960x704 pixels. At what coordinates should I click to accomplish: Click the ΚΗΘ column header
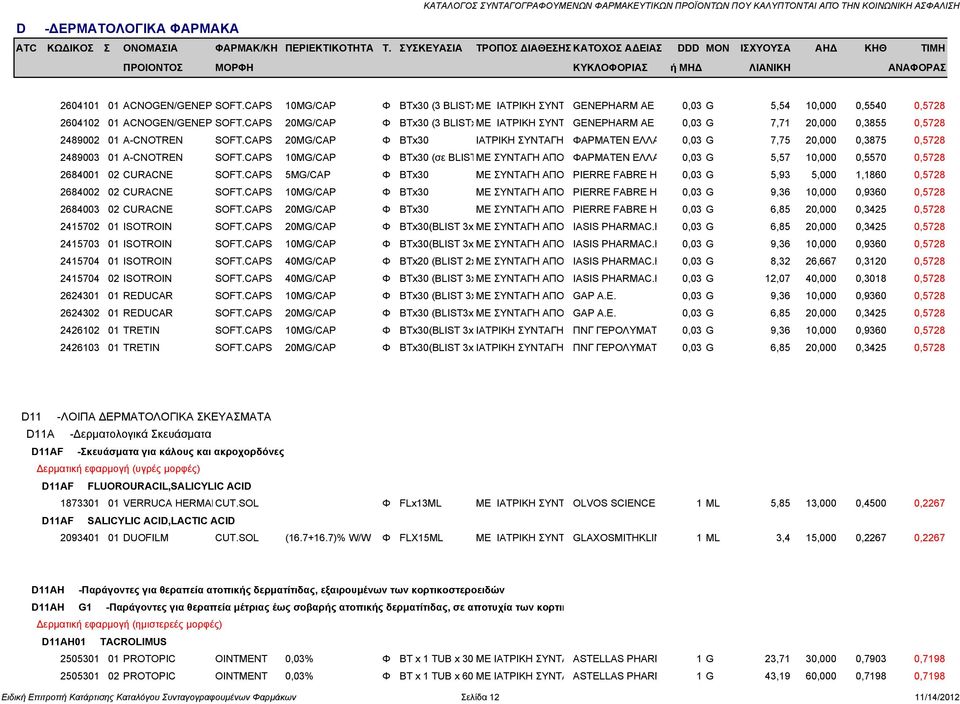pos(875,48)
